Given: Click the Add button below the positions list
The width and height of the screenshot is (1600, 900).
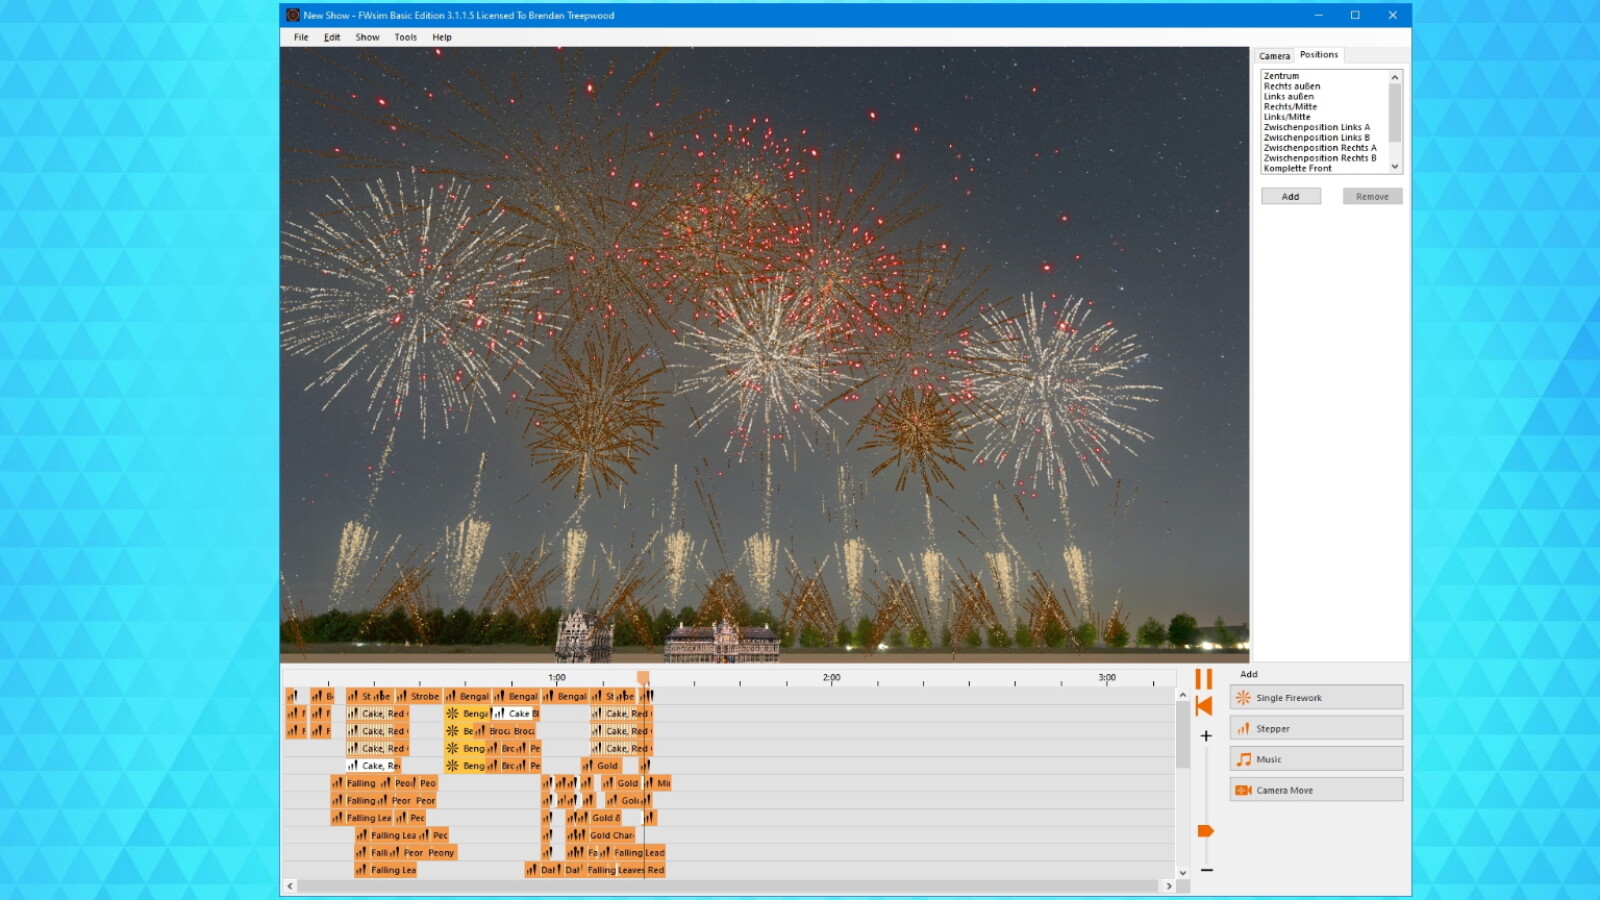Looking at the screenshot, I should [1291, 196].
